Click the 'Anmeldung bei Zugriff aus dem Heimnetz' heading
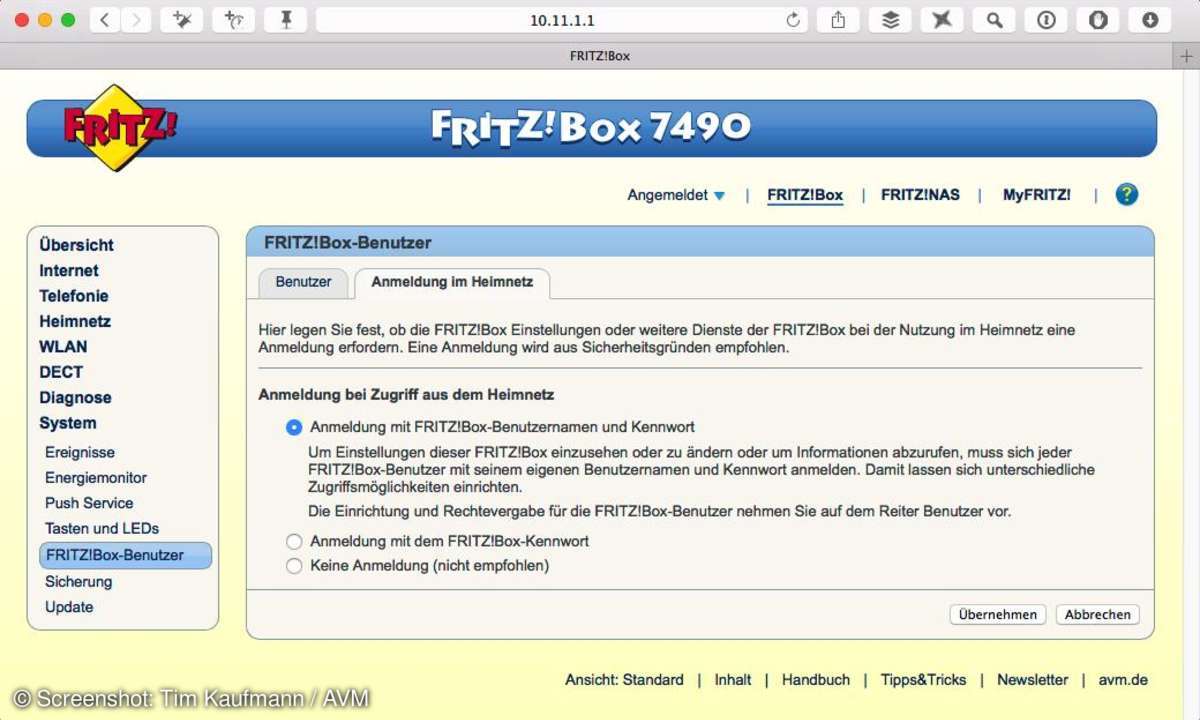This screenshot has height=720, width=1200. [406, 395]
